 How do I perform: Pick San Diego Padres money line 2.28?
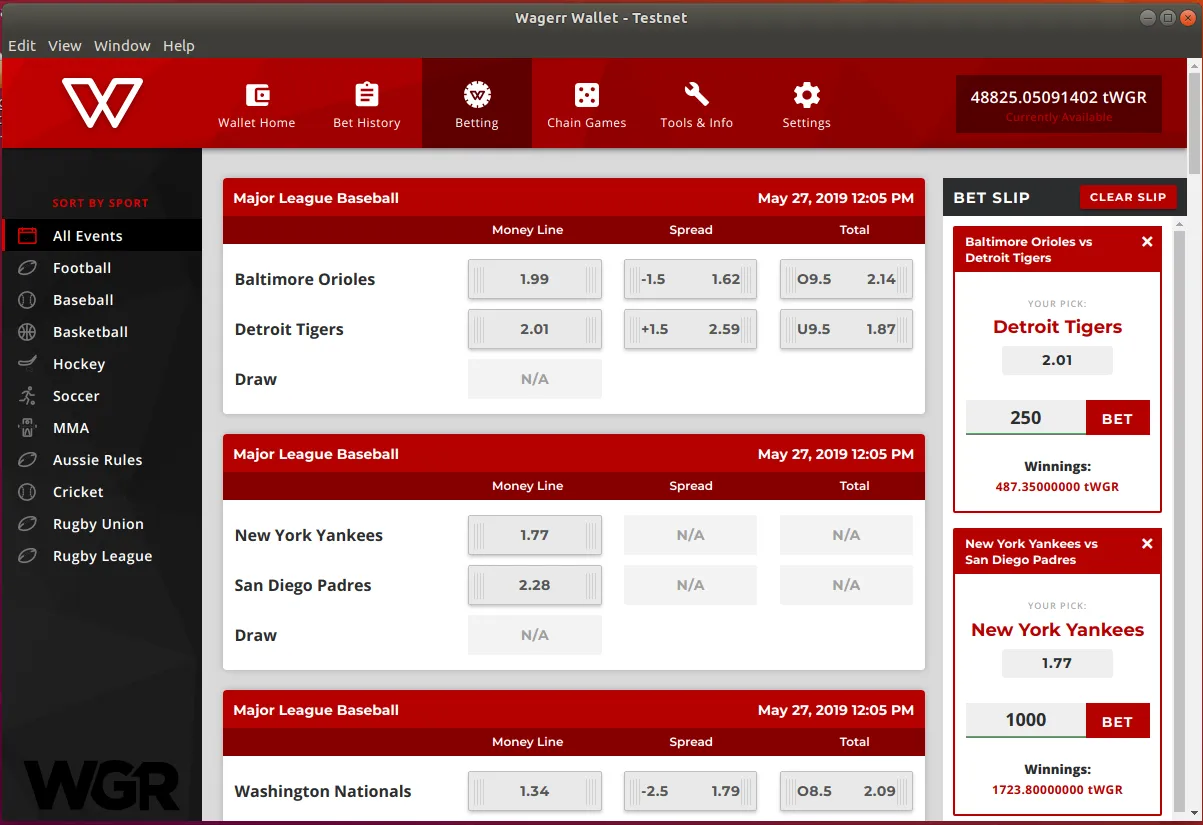coord(535,585)
